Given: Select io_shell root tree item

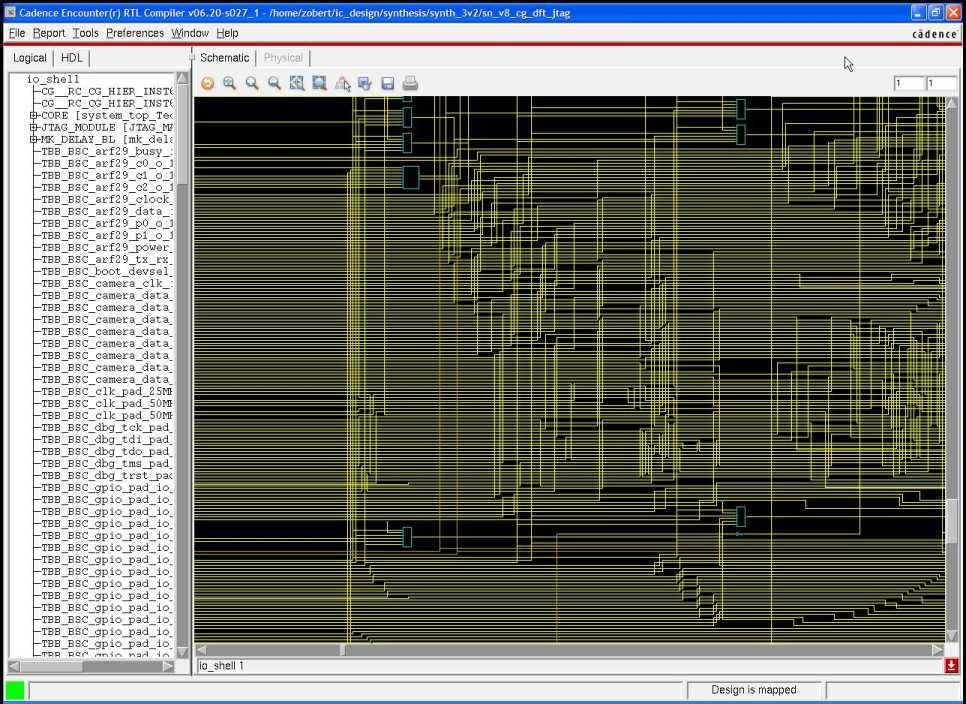Looking at the screenshot, I should pos(53,79).
